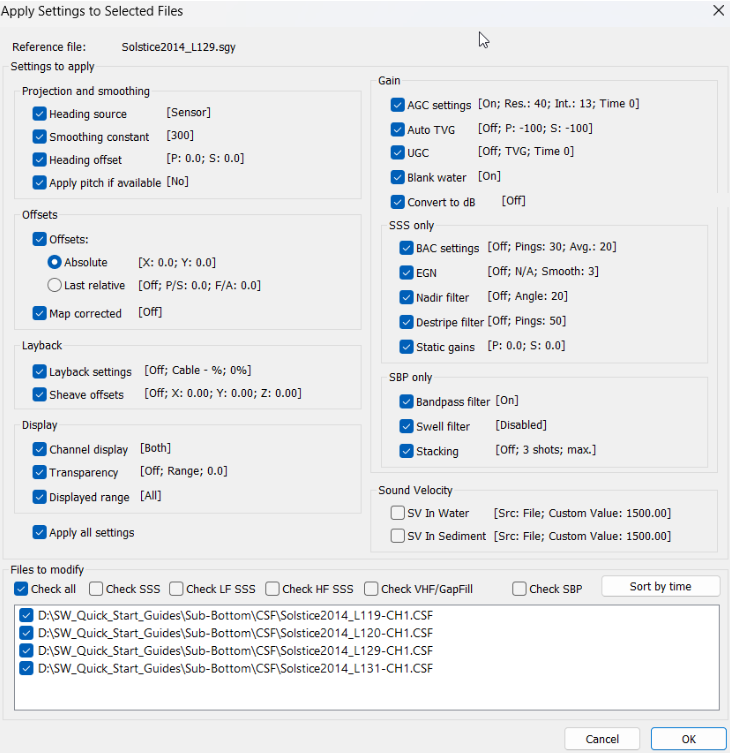
Task: Click the [Disabled] swell filter value
Action: click(x=521, y=425)
